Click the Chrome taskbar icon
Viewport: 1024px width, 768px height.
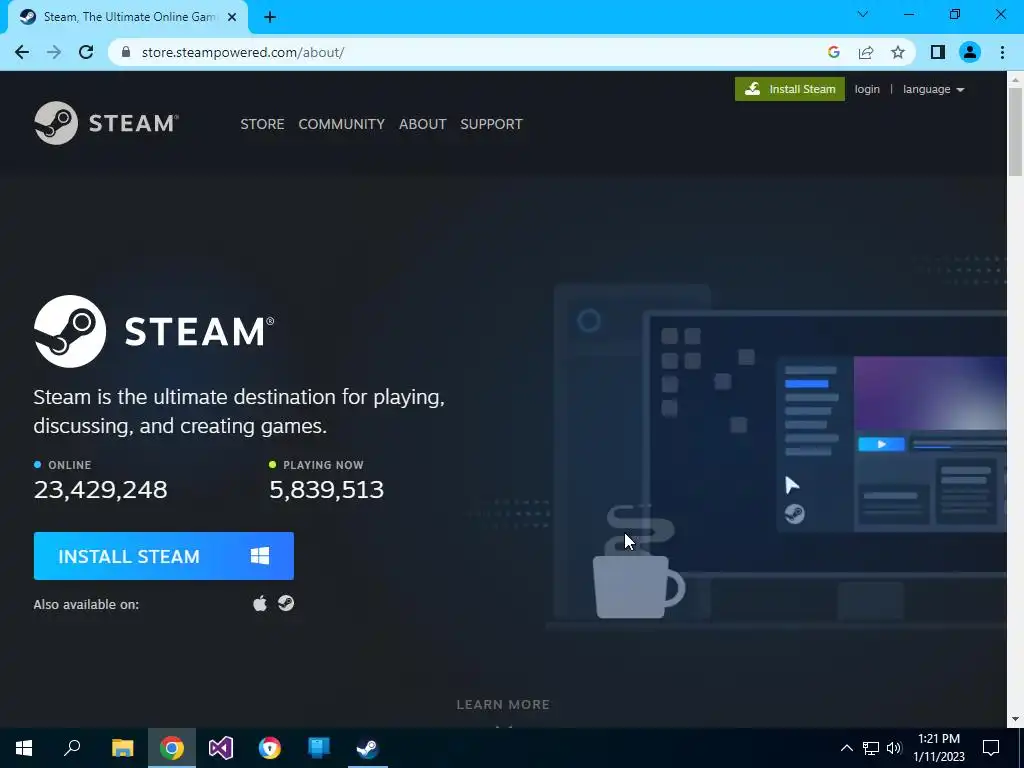tap(172, 748)
